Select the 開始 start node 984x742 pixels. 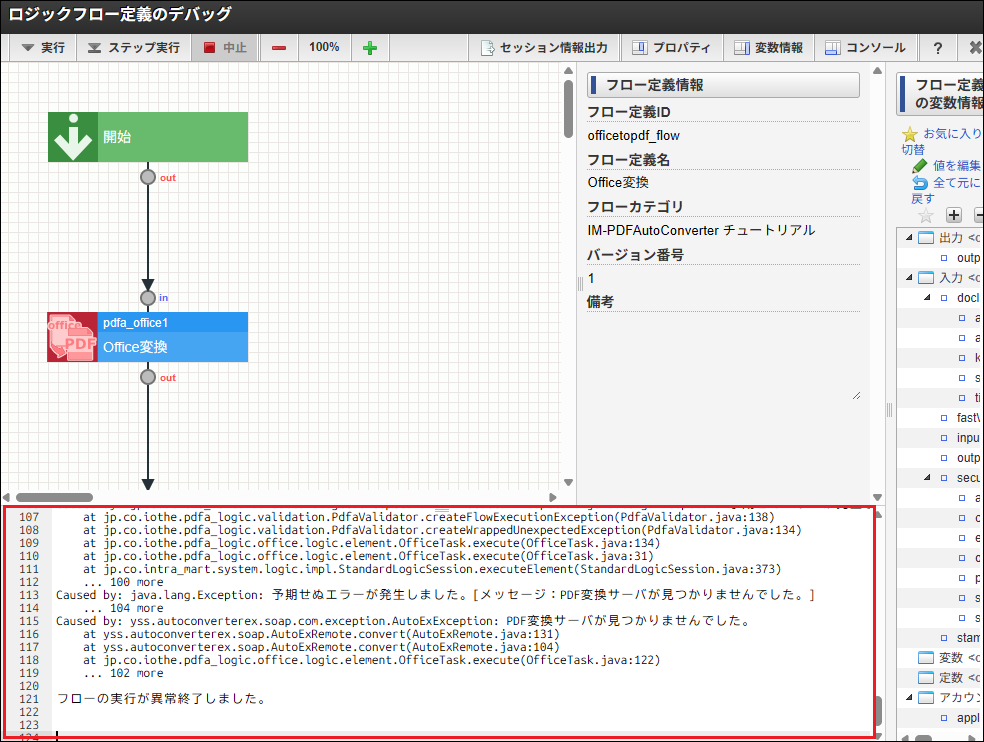click(x=148, y=137)
